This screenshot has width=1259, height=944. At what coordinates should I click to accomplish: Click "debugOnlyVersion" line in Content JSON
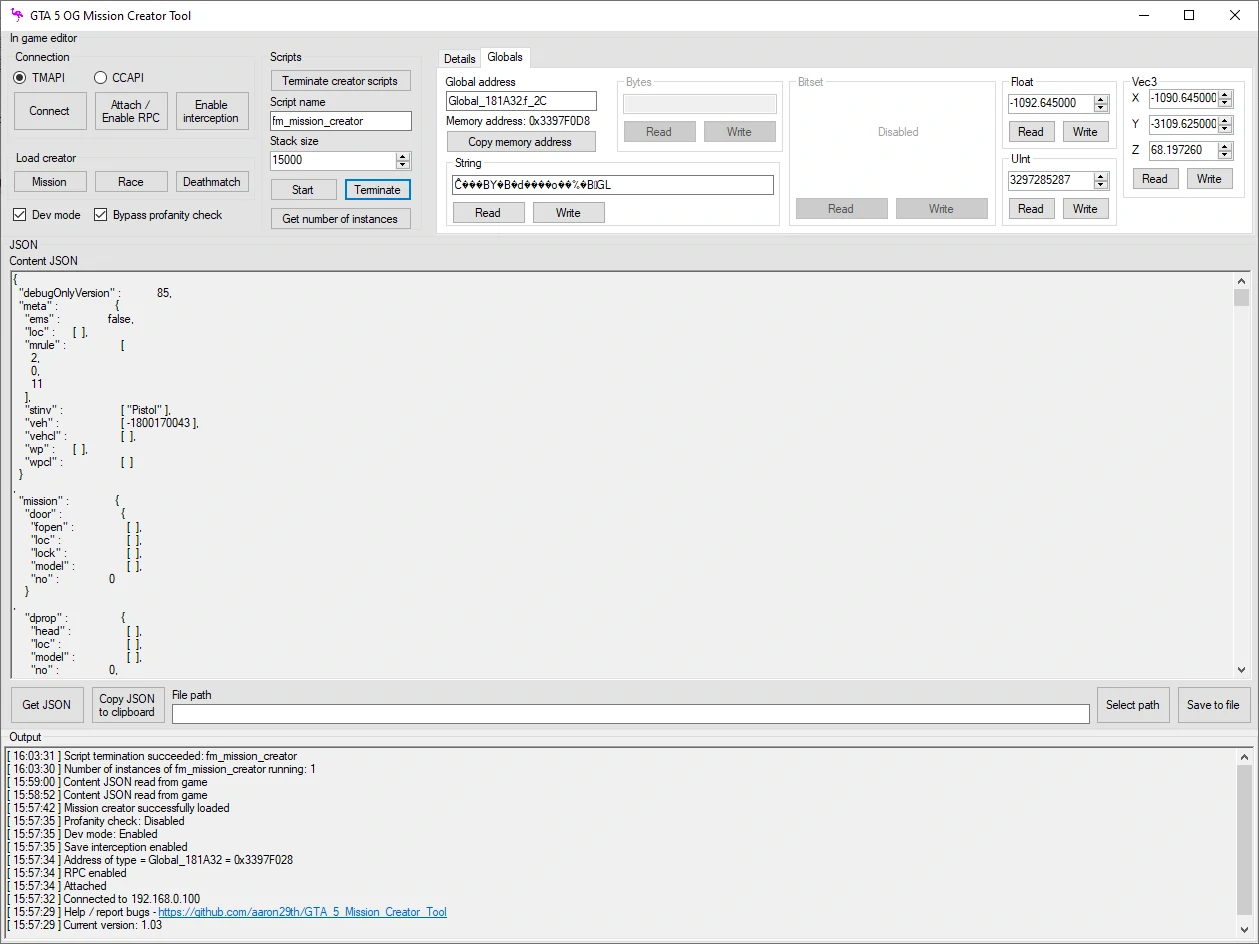coord(95,293)
